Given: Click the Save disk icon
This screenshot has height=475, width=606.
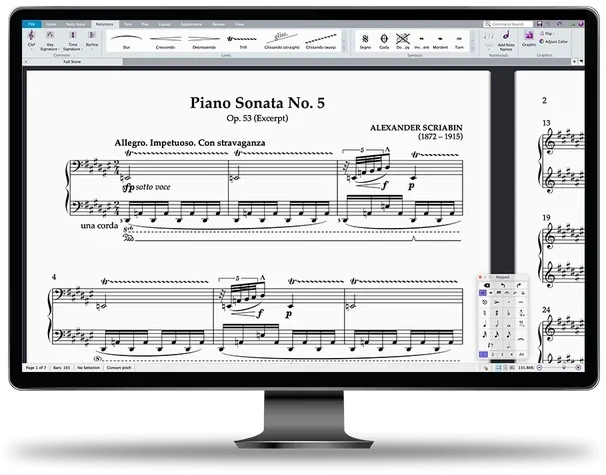Looking at the screenshot, I should 540,24.
